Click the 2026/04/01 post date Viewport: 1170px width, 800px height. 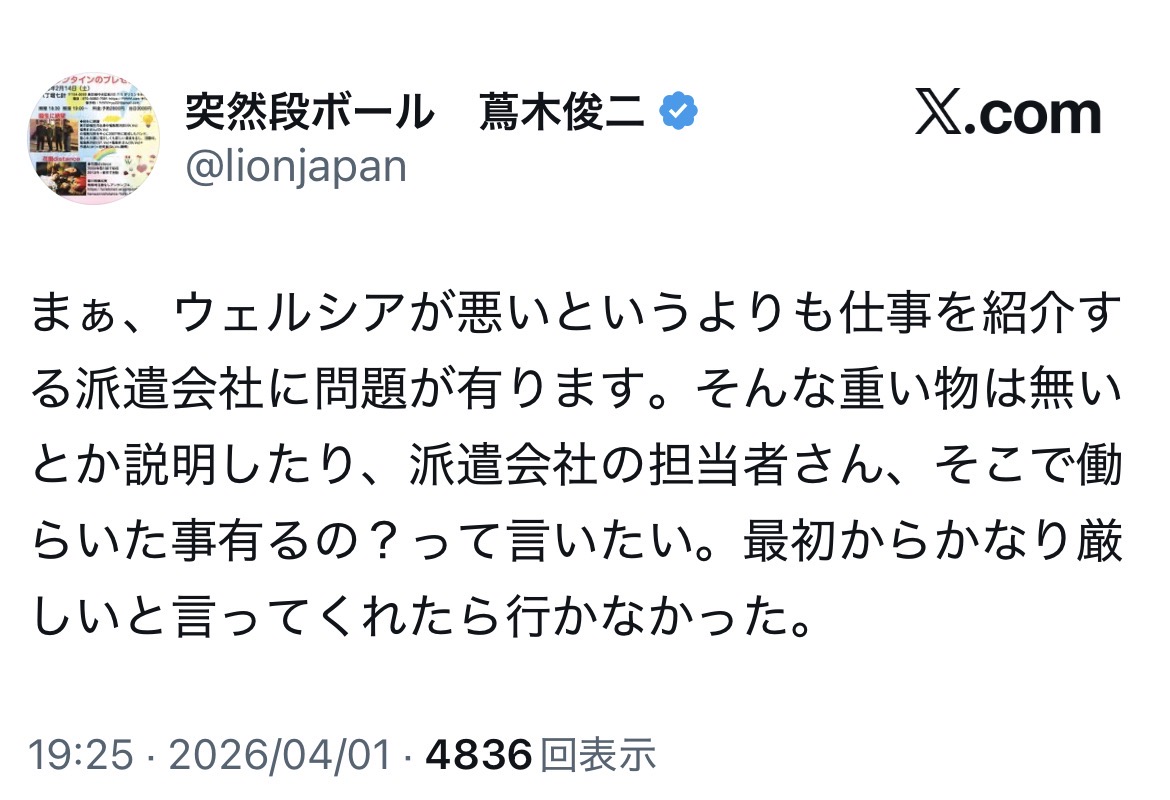pyautogui.click(x=280, y=755)
